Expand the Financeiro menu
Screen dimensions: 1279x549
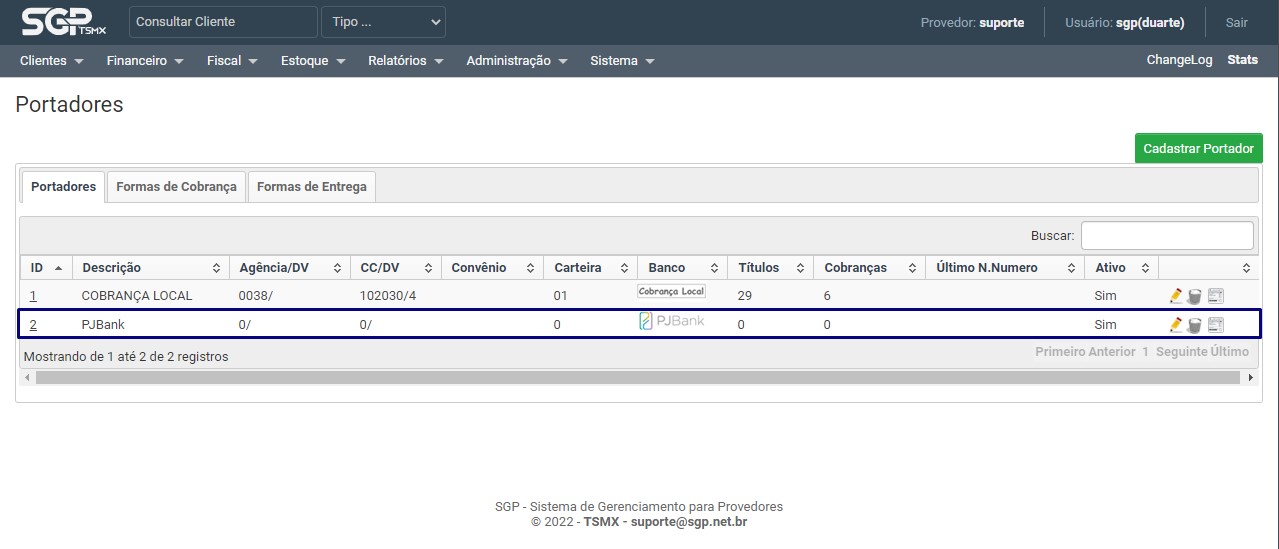(x=145, y=61)
